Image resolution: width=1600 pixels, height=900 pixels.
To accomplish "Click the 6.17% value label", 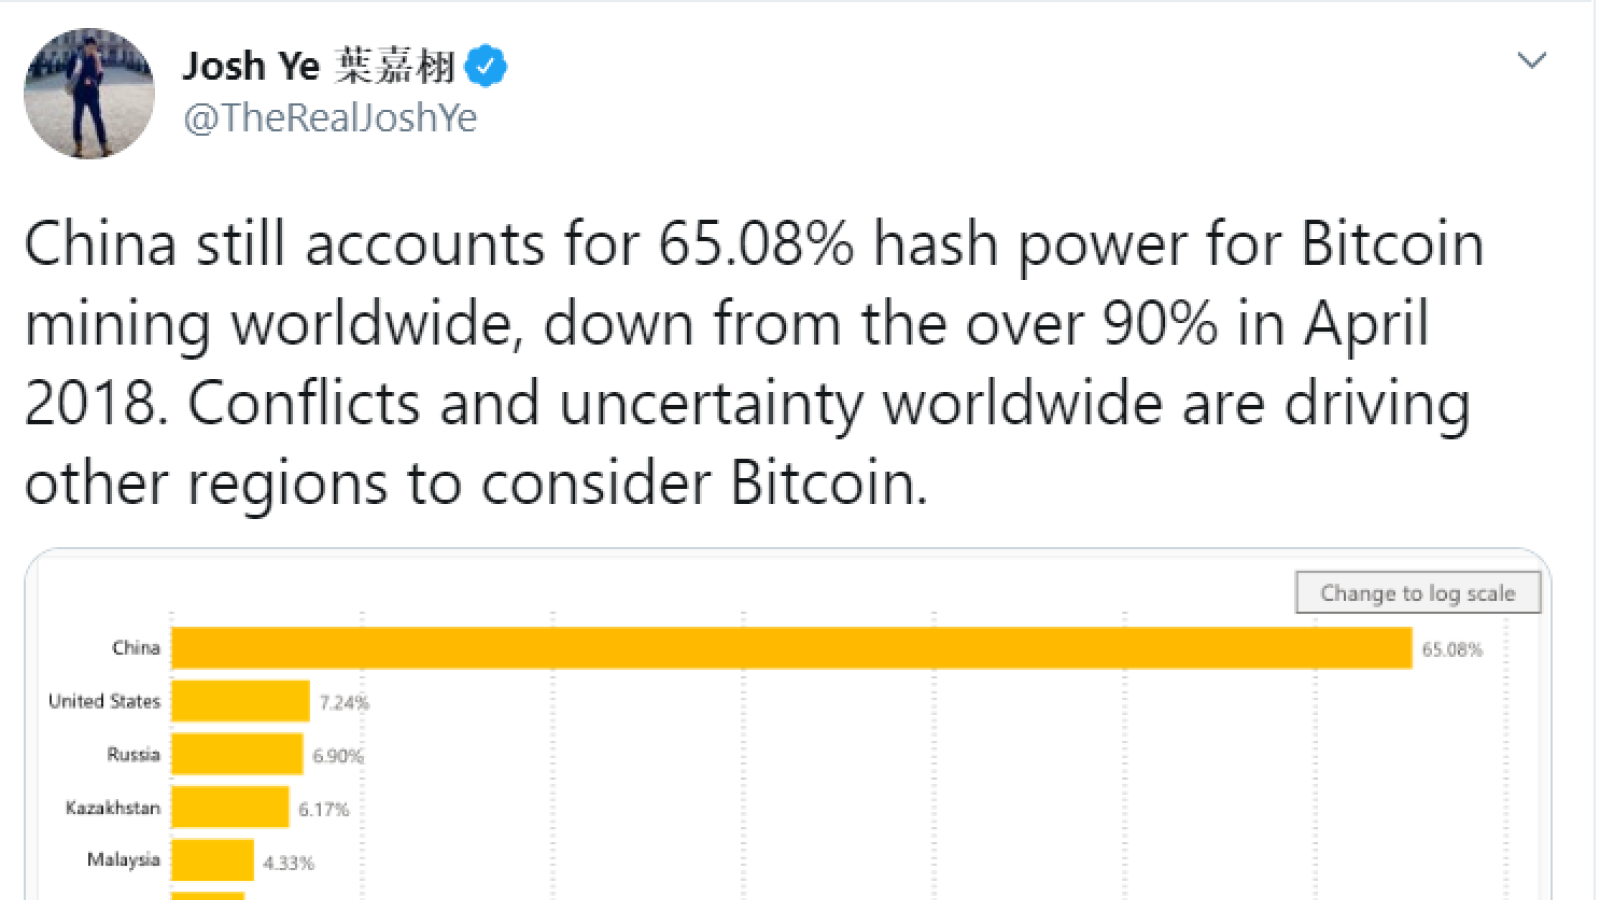I will pyautogui.click(x=324, y=809).
